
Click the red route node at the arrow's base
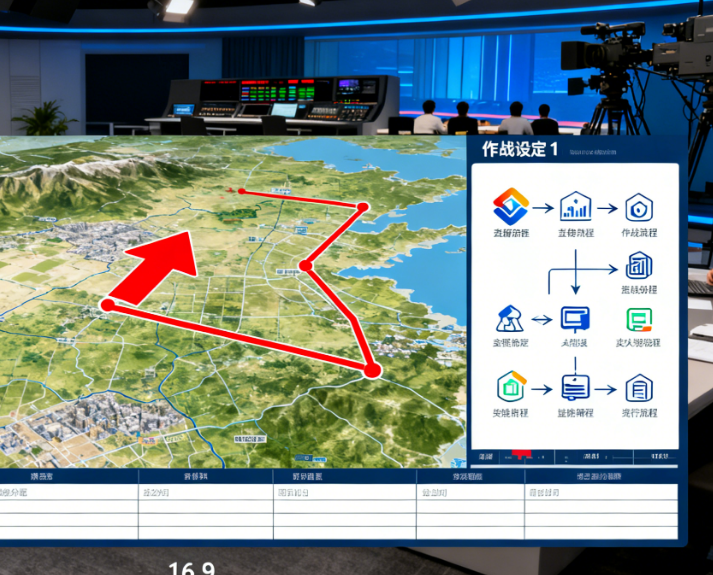click(x=108, y=305)
